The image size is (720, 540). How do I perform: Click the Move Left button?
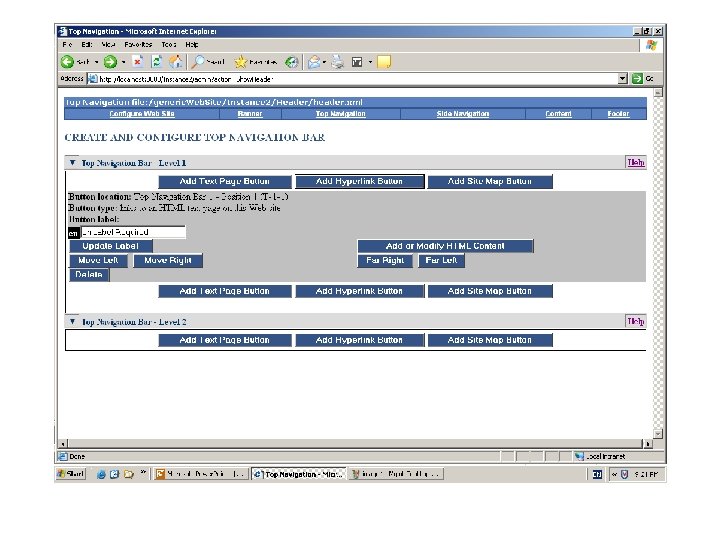98,260
